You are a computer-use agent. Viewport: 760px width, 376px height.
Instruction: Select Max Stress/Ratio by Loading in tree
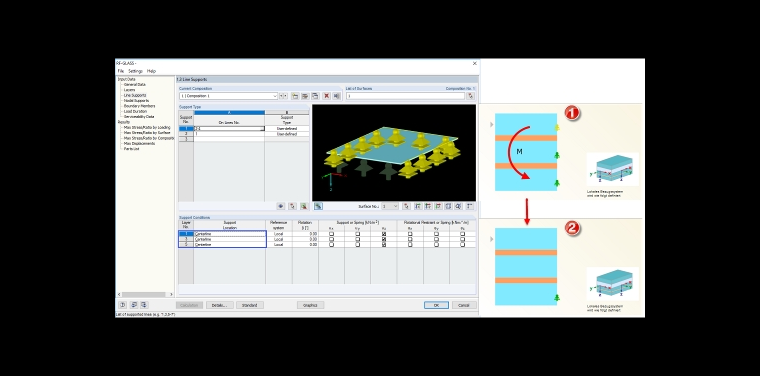(147, 127)
